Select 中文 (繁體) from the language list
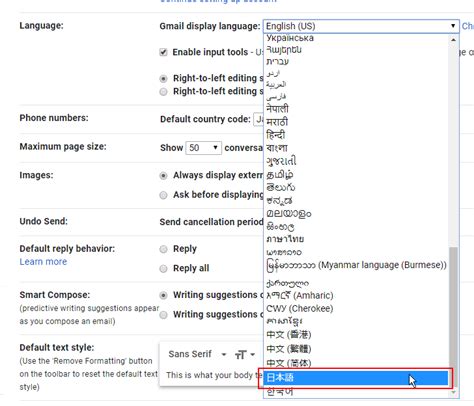474x406 pixels. click(356, 349)
